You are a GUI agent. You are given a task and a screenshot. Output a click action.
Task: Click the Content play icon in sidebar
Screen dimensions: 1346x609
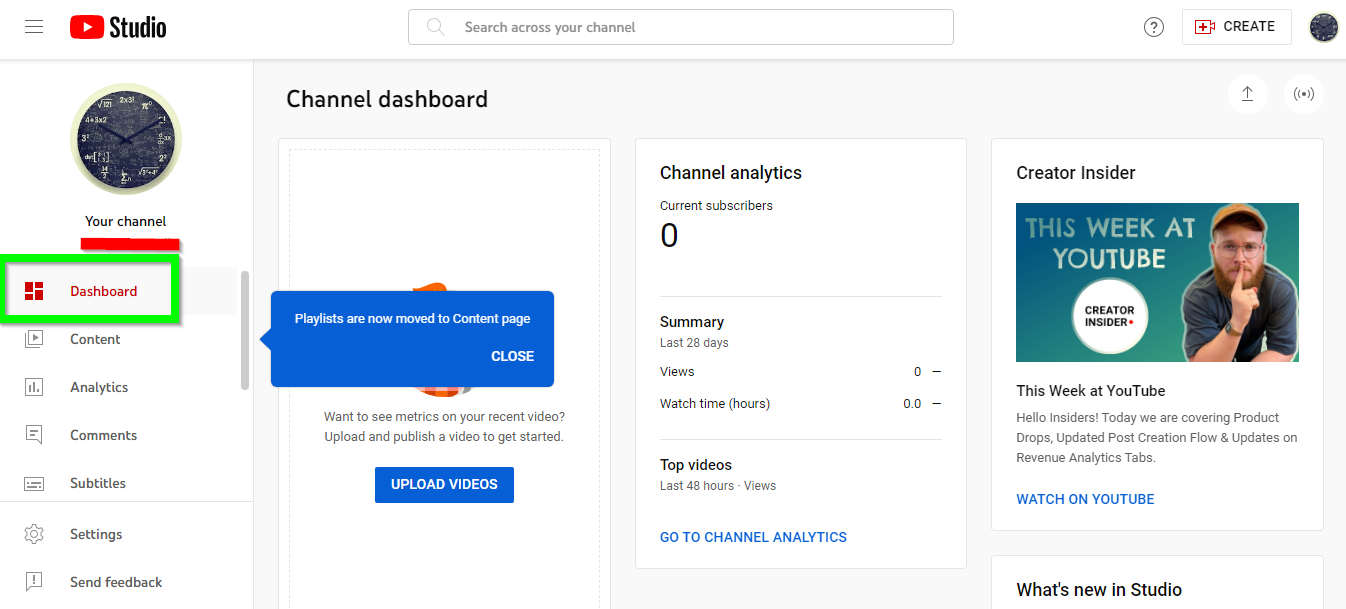coord(34,339)
